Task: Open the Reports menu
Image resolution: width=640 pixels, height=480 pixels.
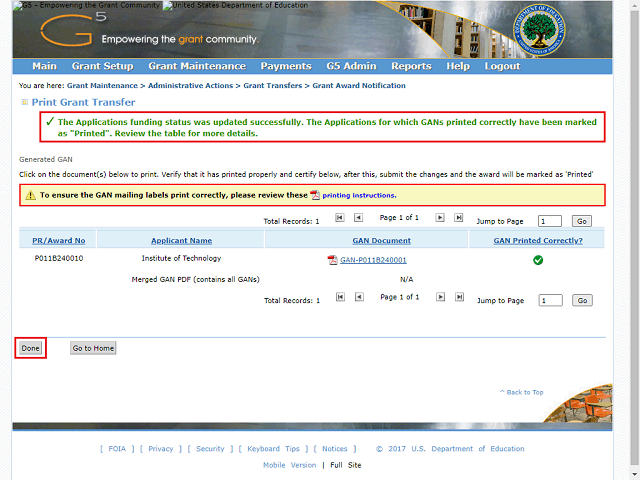Action: pos(411,66)
